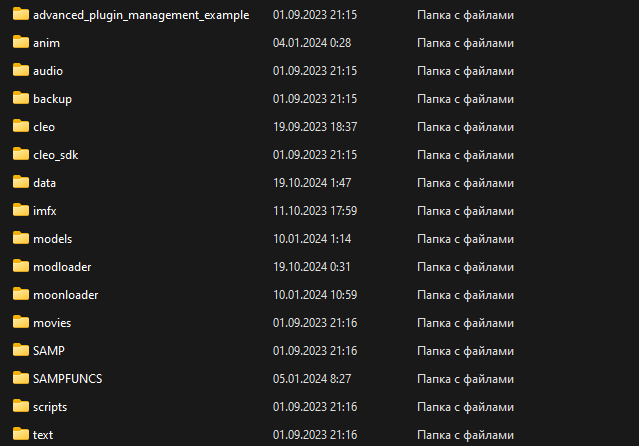This screenshot has width=639, height=446.
Task: Select the advanced_plugin_management_example folder name
Action: [x=141, y=15]
